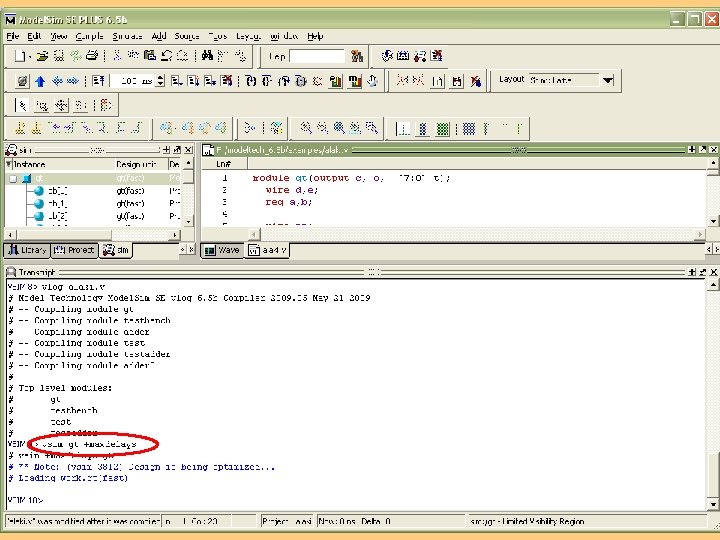Close the sim panel with X button

pos(188,150)
